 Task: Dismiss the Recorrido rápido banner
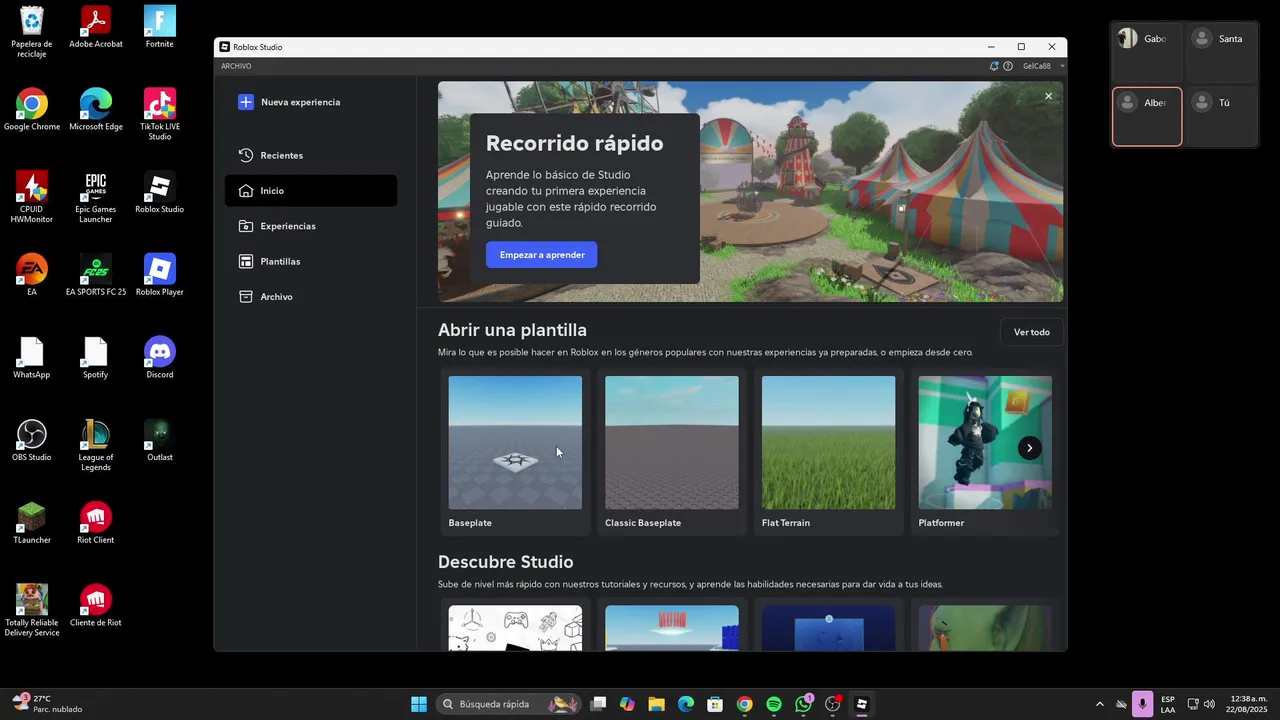click(x=1048, y=96)
